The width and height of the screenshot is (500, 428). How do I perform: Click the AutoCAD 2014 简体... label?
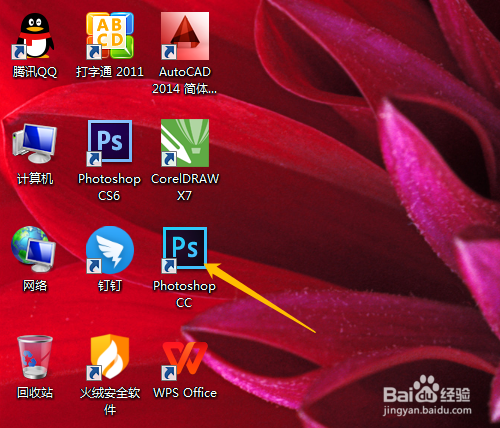(x=185, y=80)
